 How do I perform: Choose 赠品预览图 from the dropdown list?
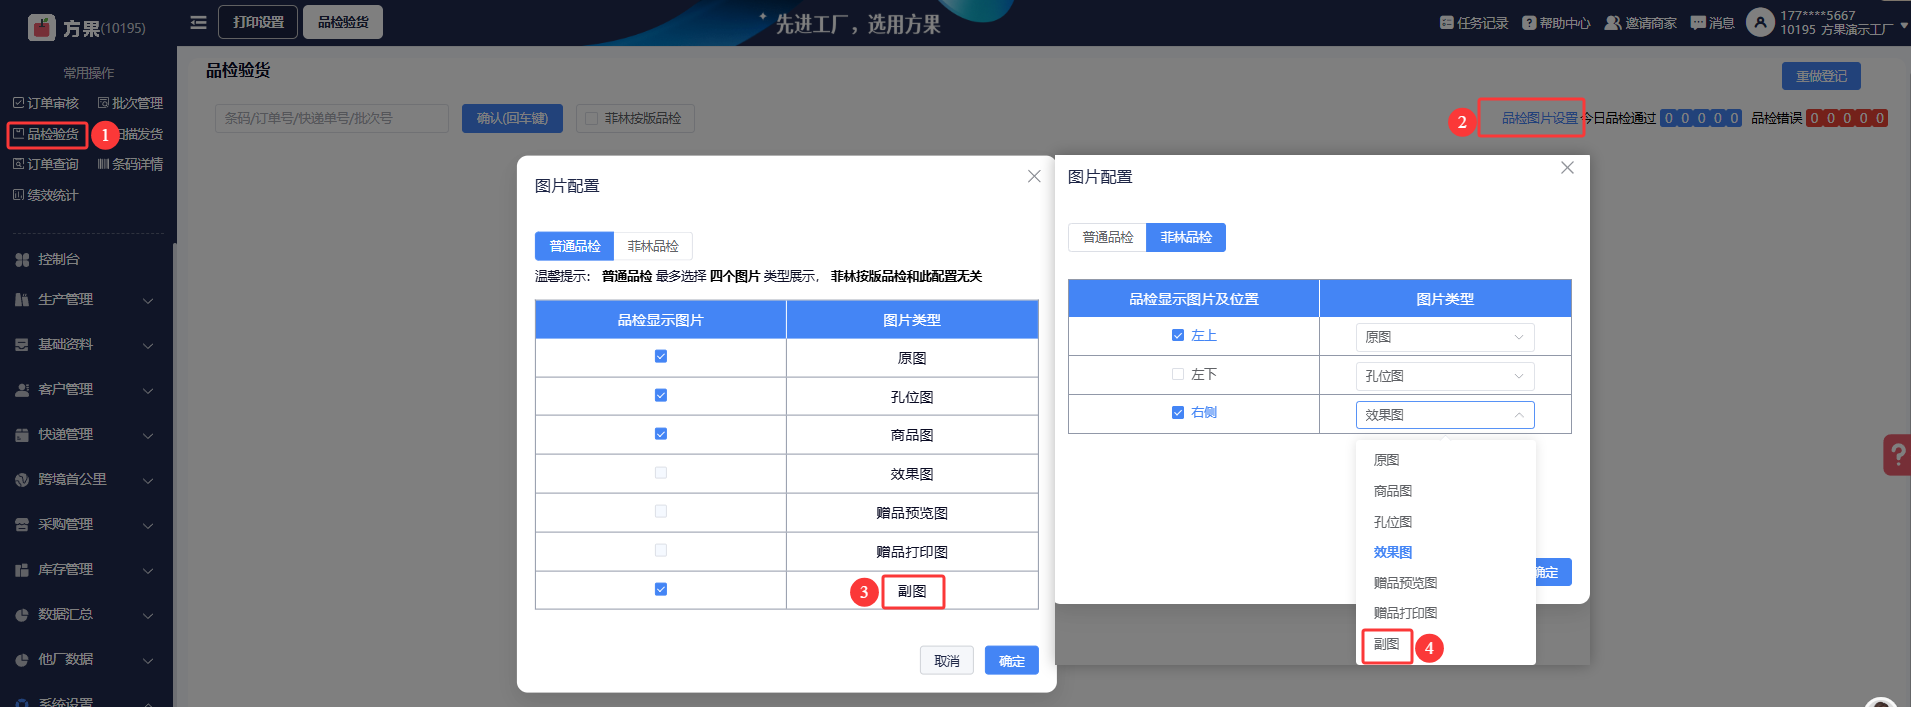click(x=1405, y=583)
